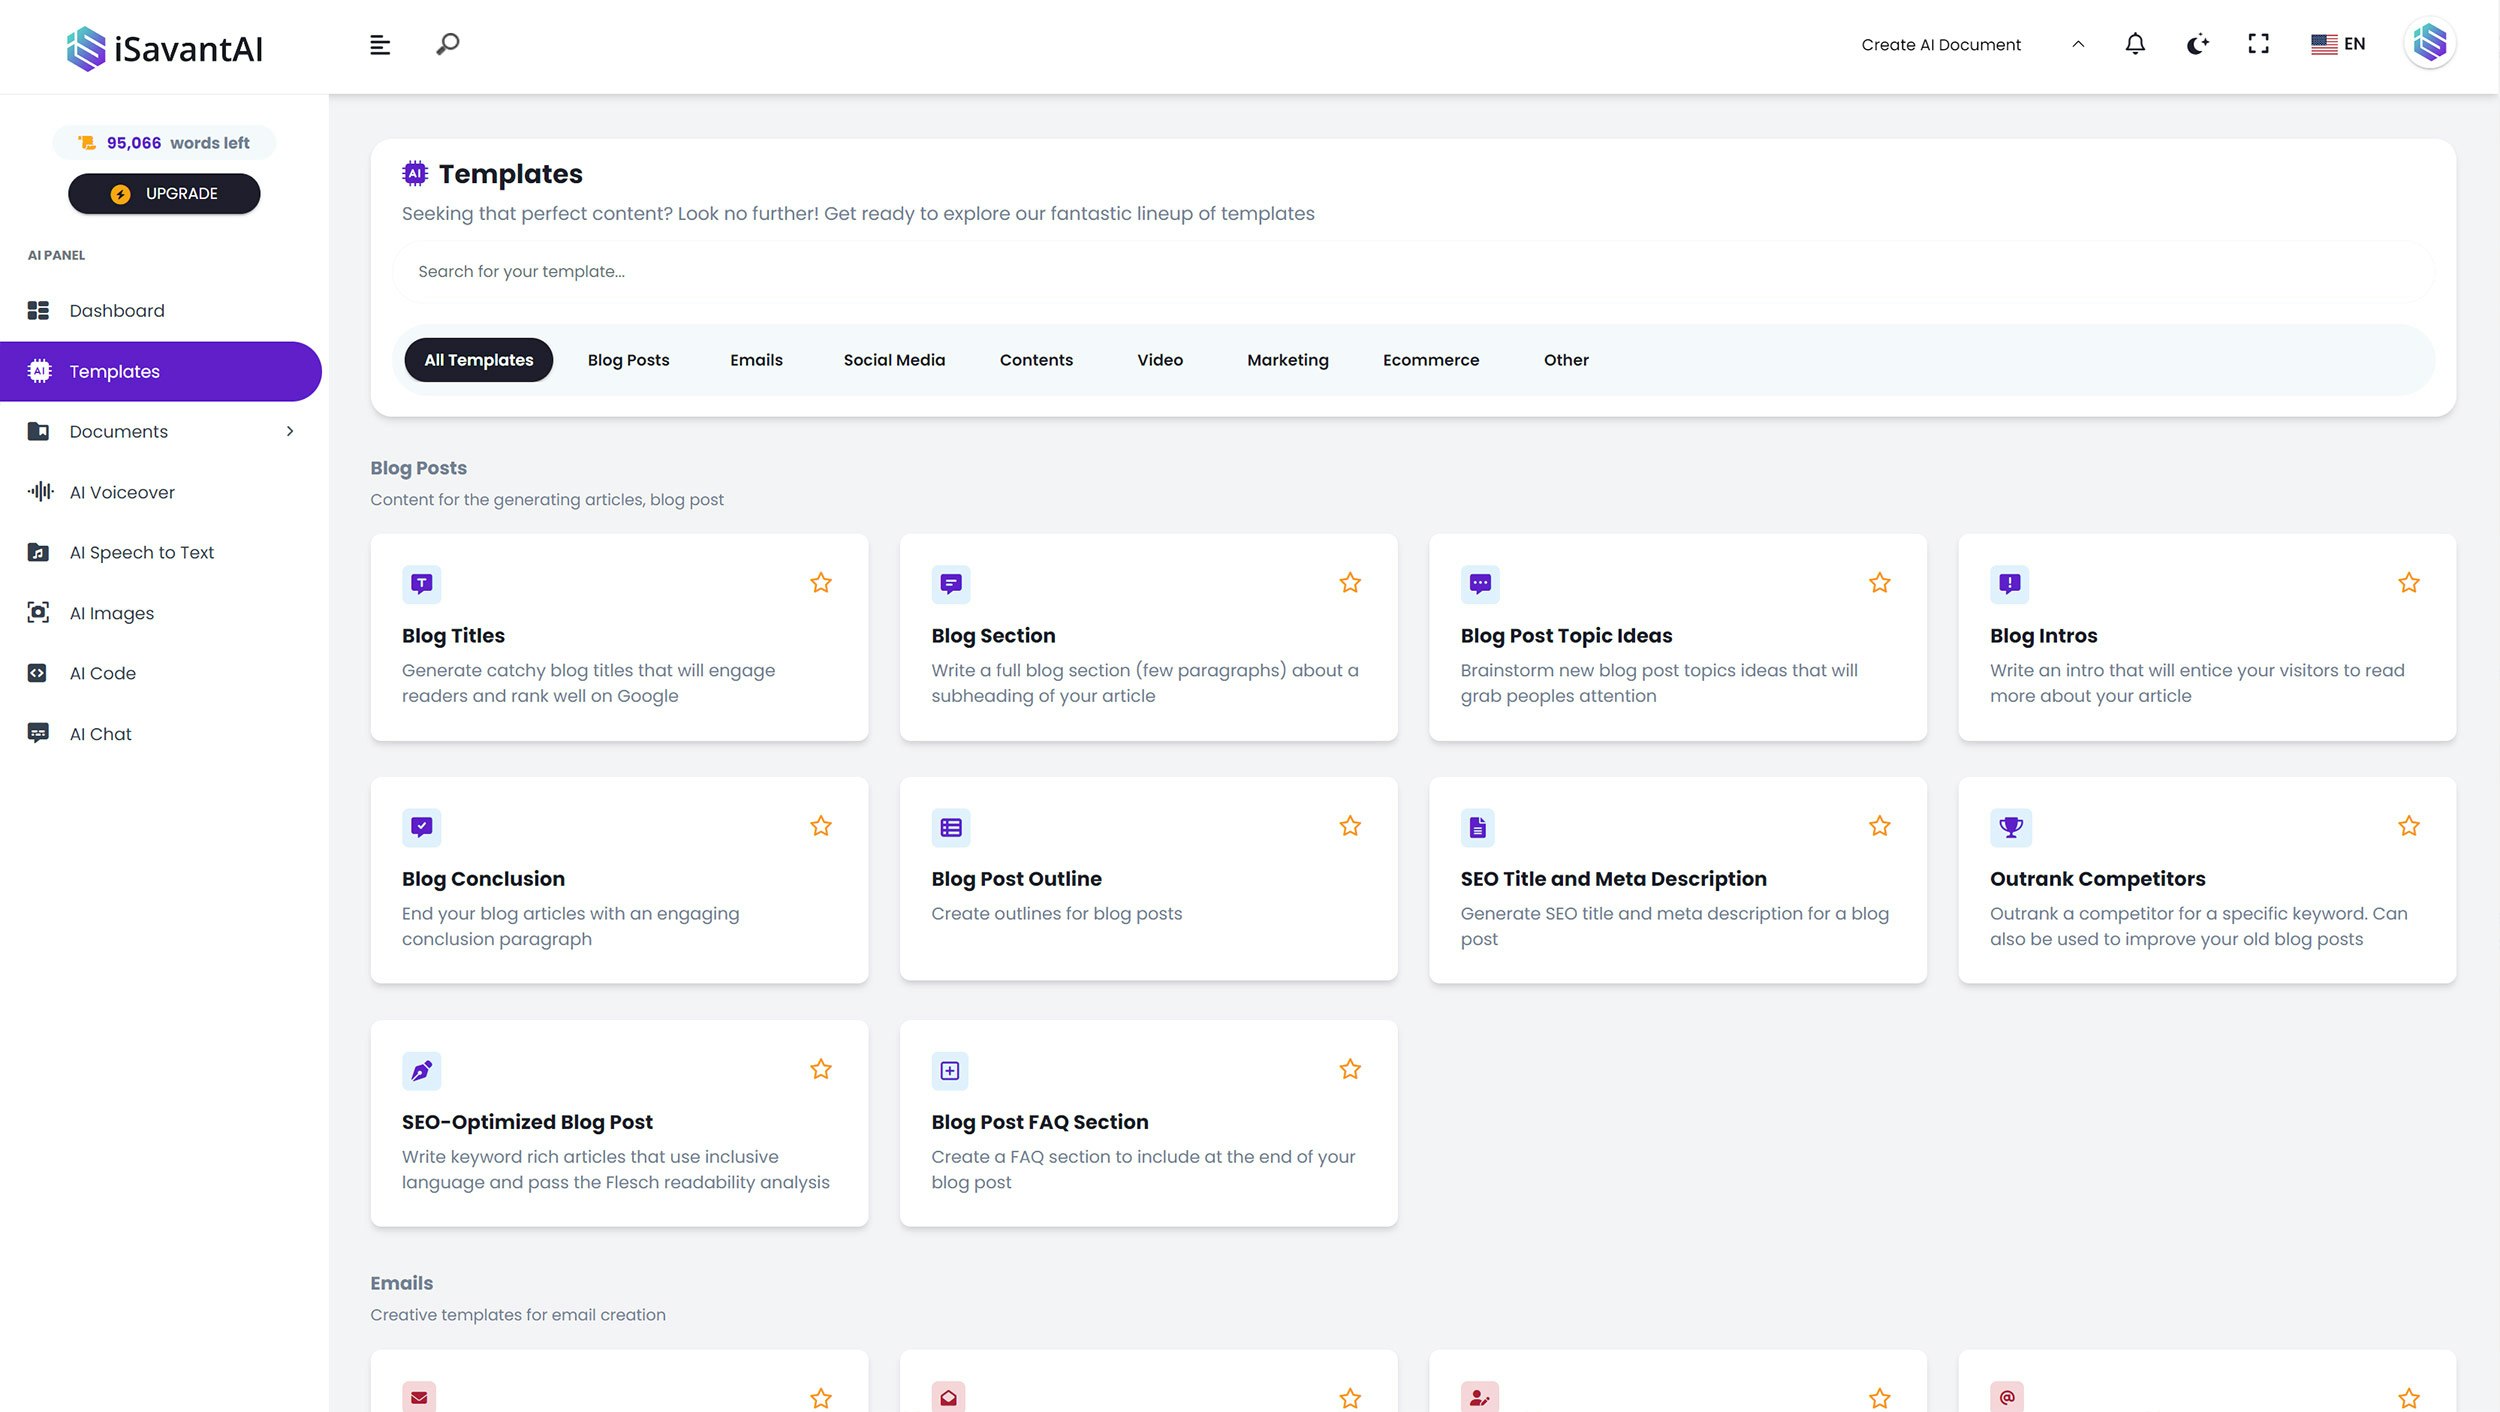2500x1412 pixels.
Task: Click the Blog Section template icon
Action: [x=951, y=584]
